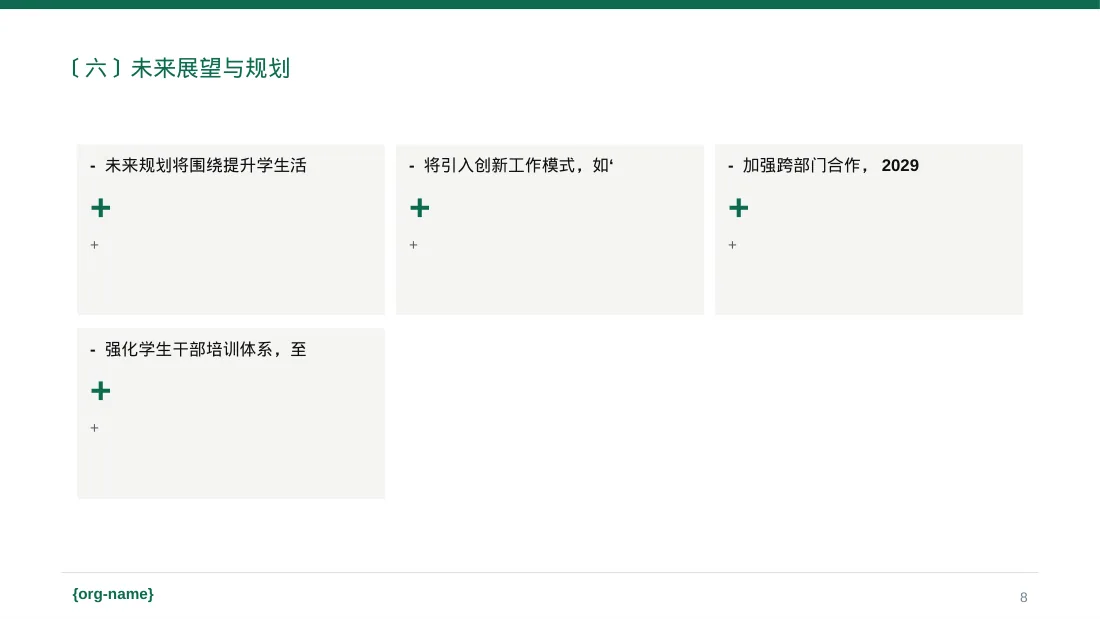Select the text 强化学生干部培训体系，至

click(x=206, y=350)
